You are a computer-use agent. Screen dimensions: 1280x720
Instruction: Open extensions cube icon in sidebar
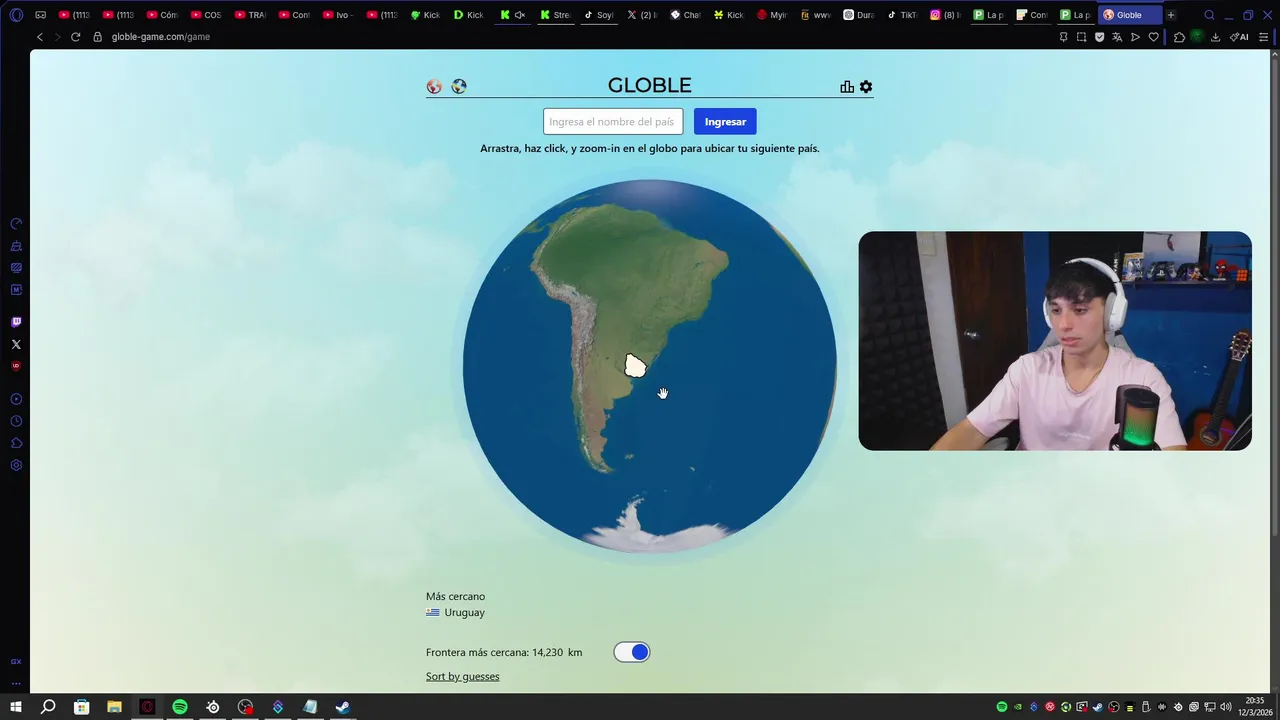[x=16, y=443]
